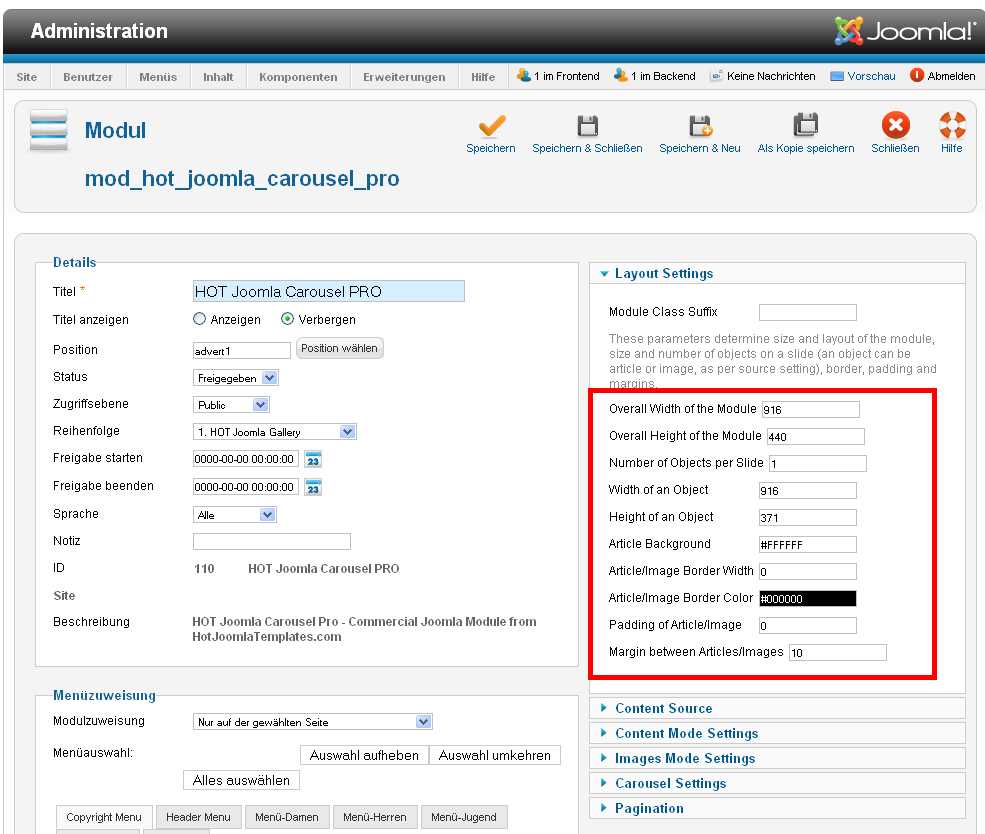Click the Vorschau monitor icon
The width and height of the screenshot is (985, 834).
coord(837,76)
